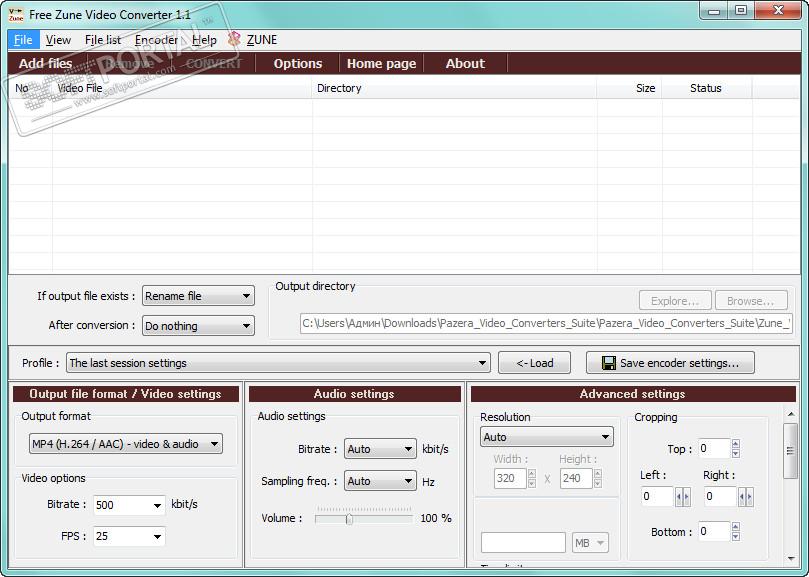Open Output format dropdown
809x577 pixels.
(x=126, y=444)
